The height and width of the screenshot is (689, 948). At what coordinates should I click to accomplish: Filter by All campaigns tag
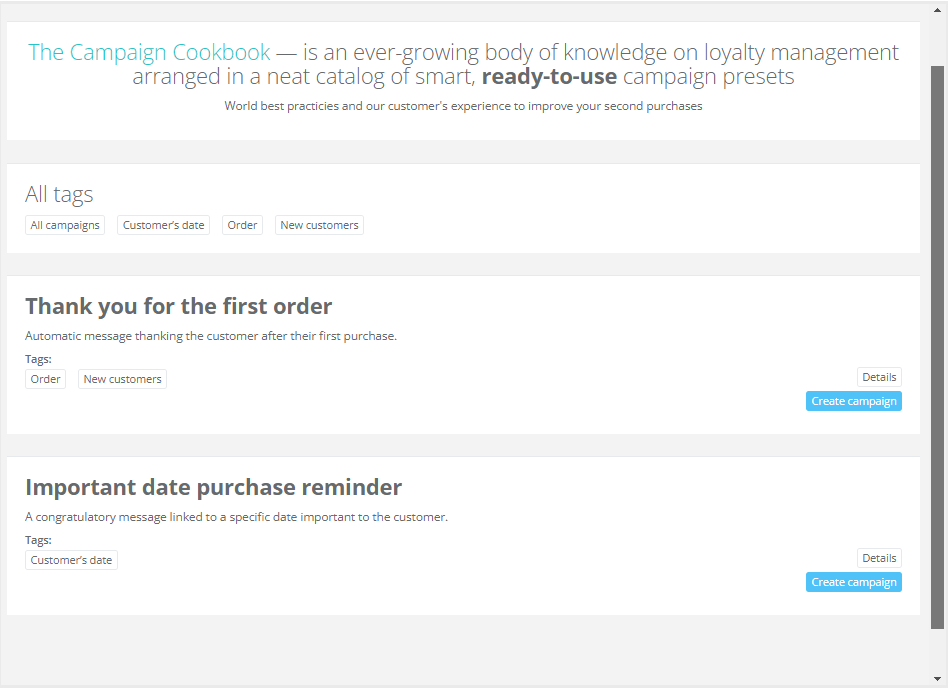point(65,225)
